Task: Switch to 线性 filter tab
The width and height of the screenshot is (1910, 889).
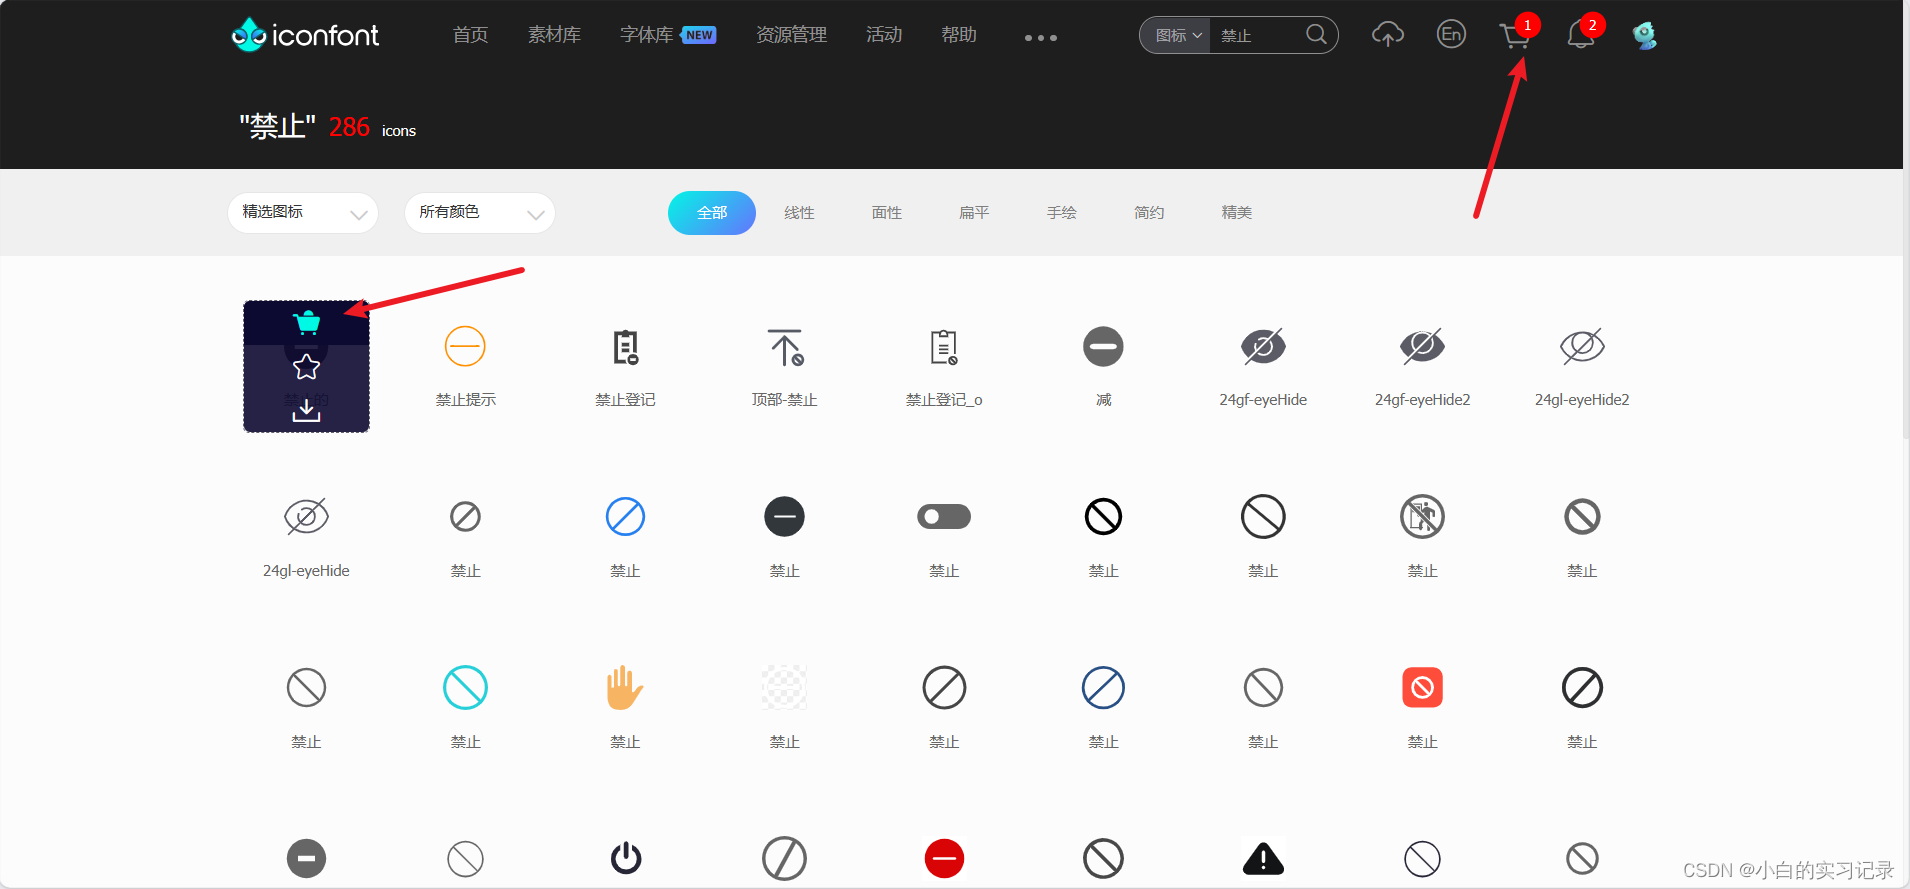Action: (x=799, y=213)
